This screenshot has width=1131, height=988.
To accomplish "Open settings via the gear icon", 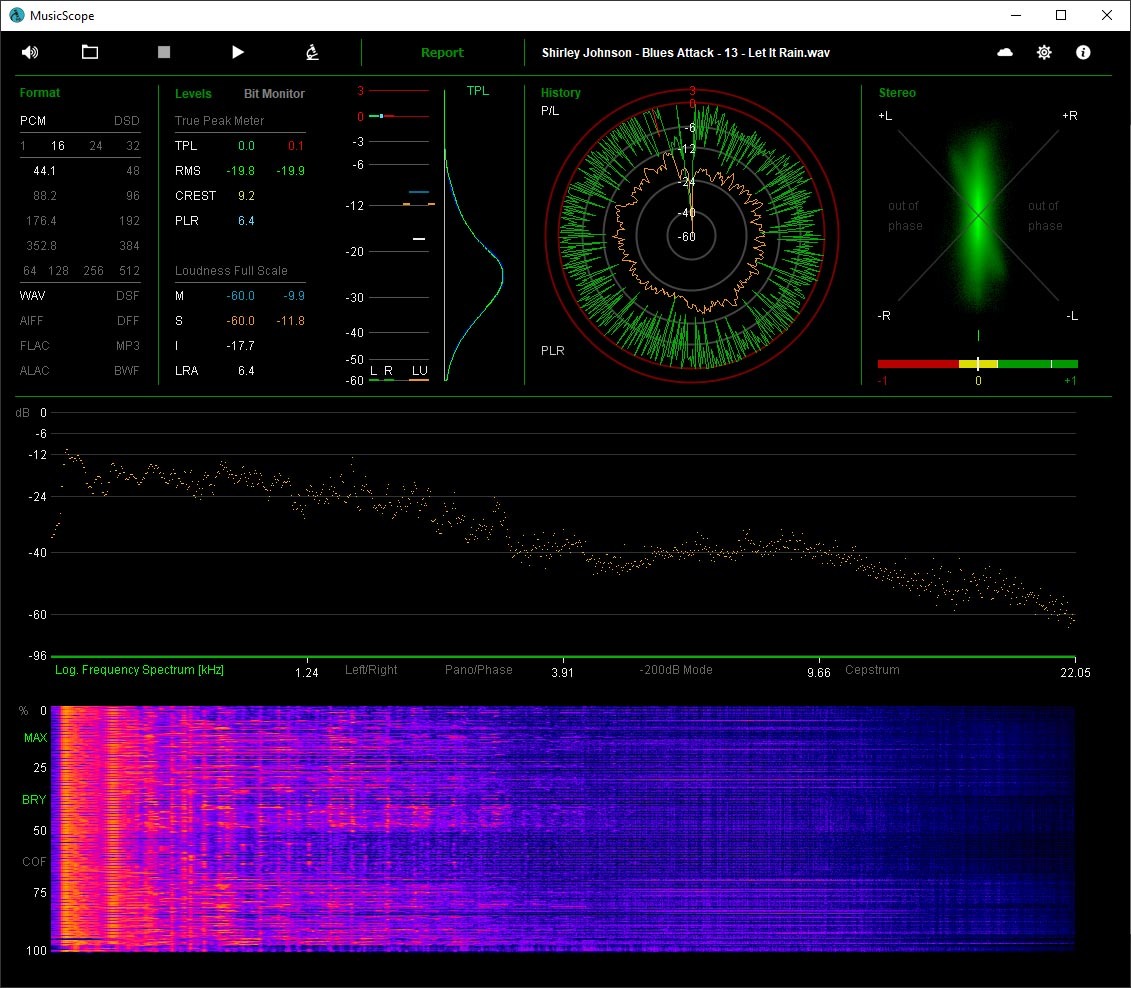I will coord(1044,52).
